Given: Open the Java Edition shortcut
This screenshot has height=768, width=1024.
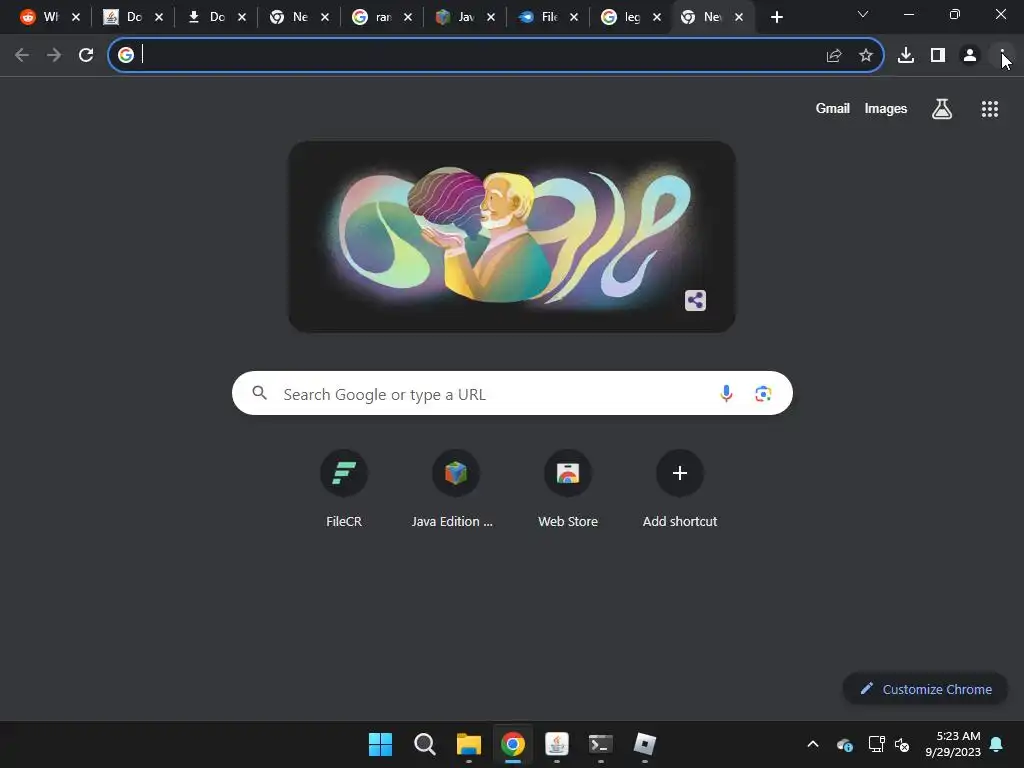Looking at the screenshot, I should pyautogui.click(x=455, y=490).
